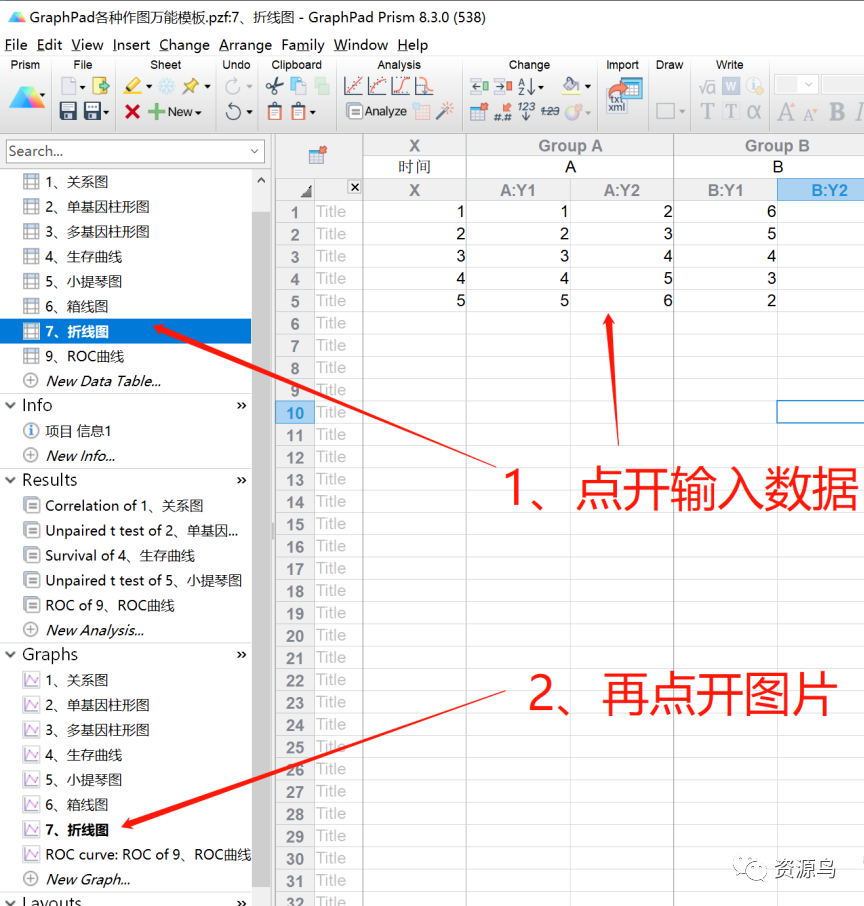
Task: Click the pushpin icon in Sheet group
Action: 190,86
